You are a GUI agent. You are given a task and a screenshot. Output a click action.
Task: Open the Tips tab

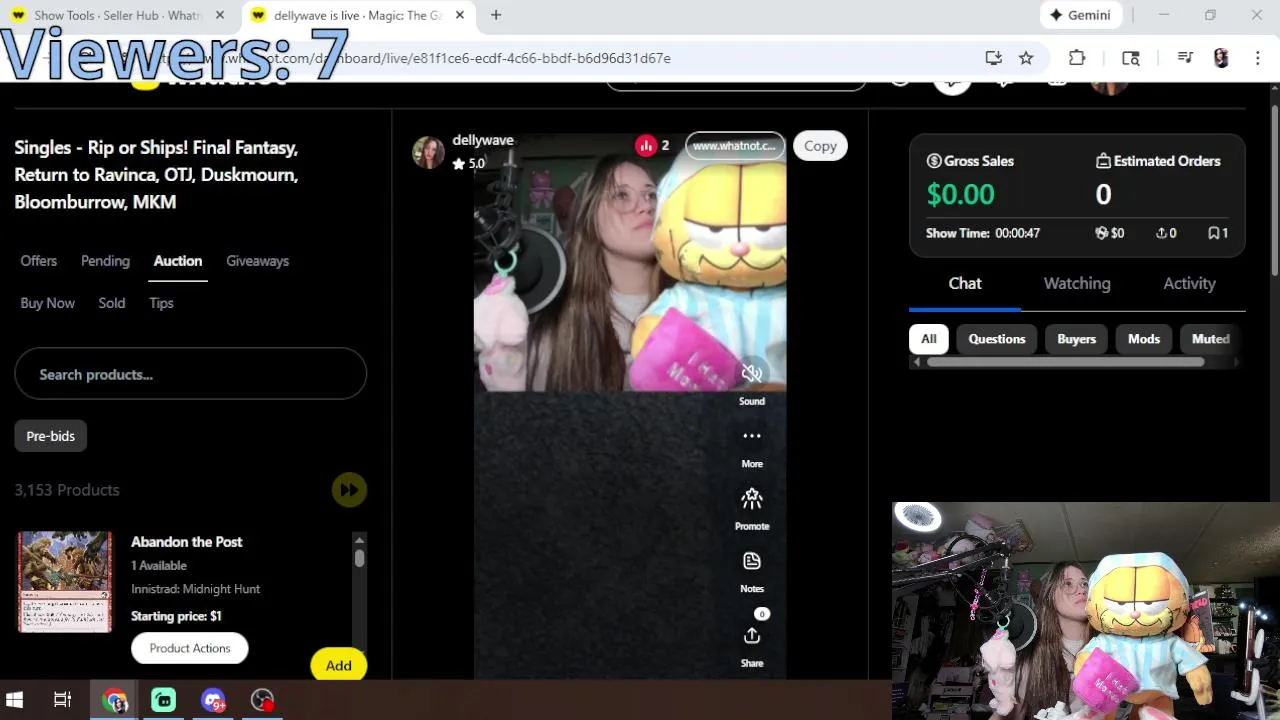tap(161, 303)
